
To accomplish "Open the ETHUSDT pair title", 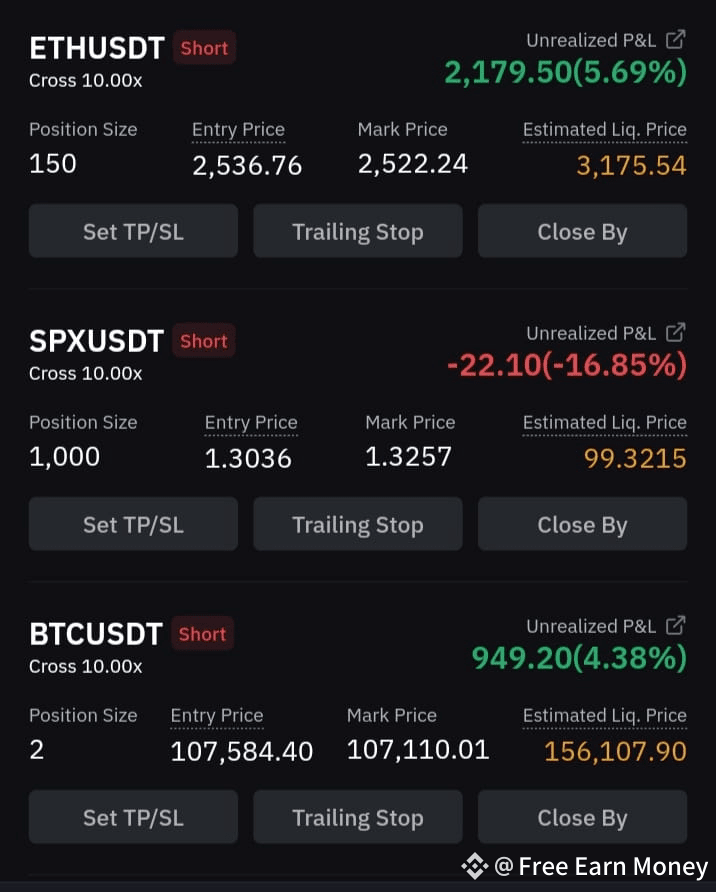I will [x=97, y=48].
